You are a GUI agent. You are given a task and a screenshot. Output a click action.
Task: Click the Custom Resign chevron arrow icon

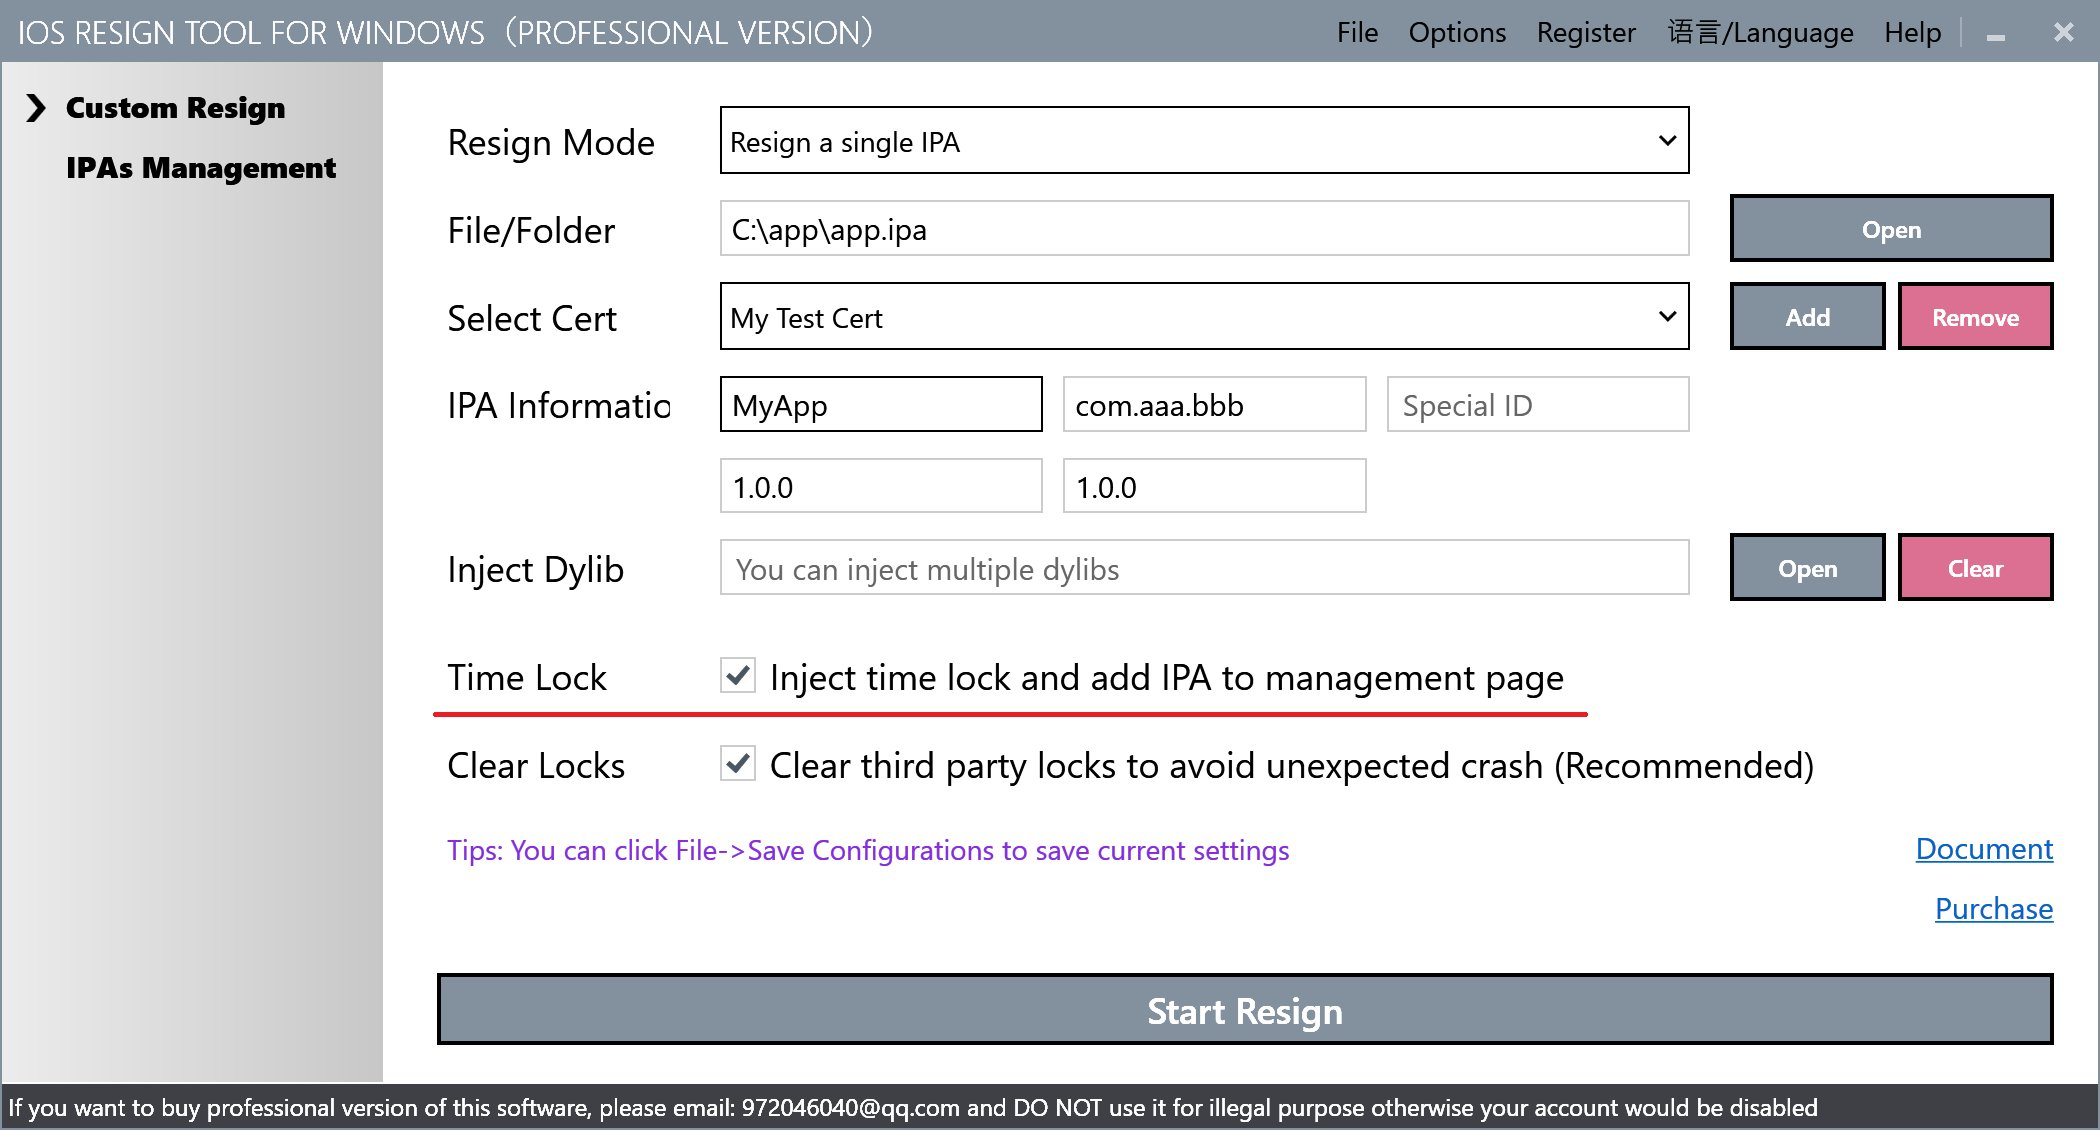click(36, 108)
